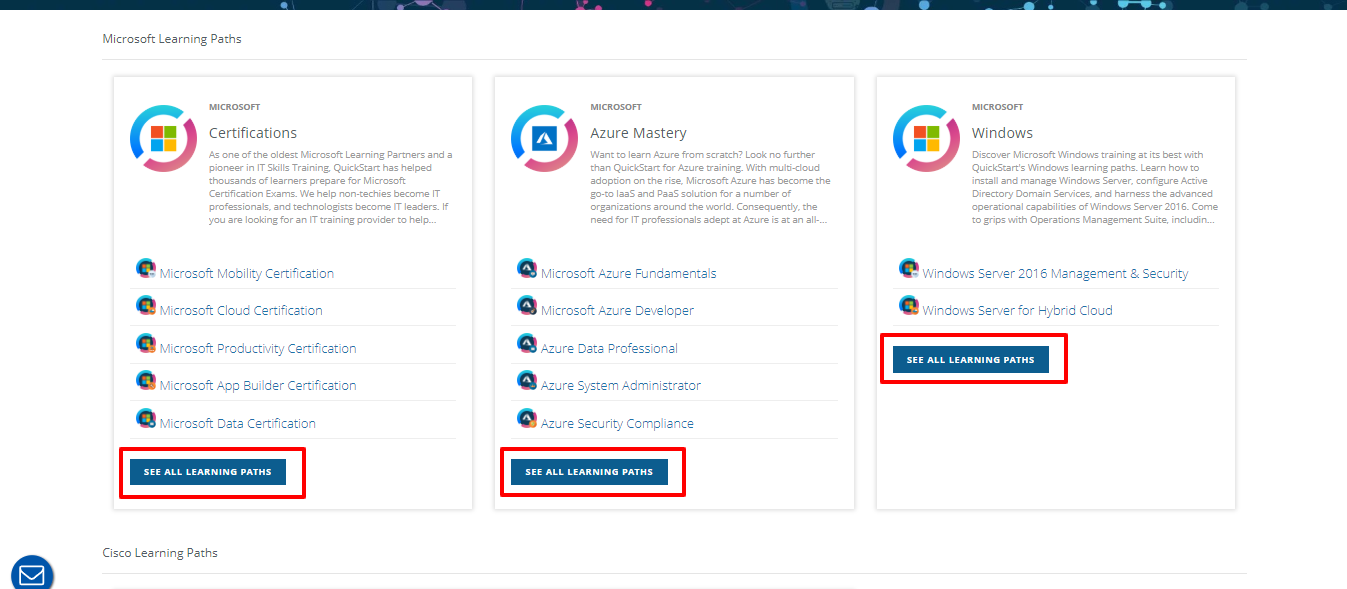Click the Microsoft logo icon on the Windows card
Screen dimensions: 1347x589
click(926, 137)
